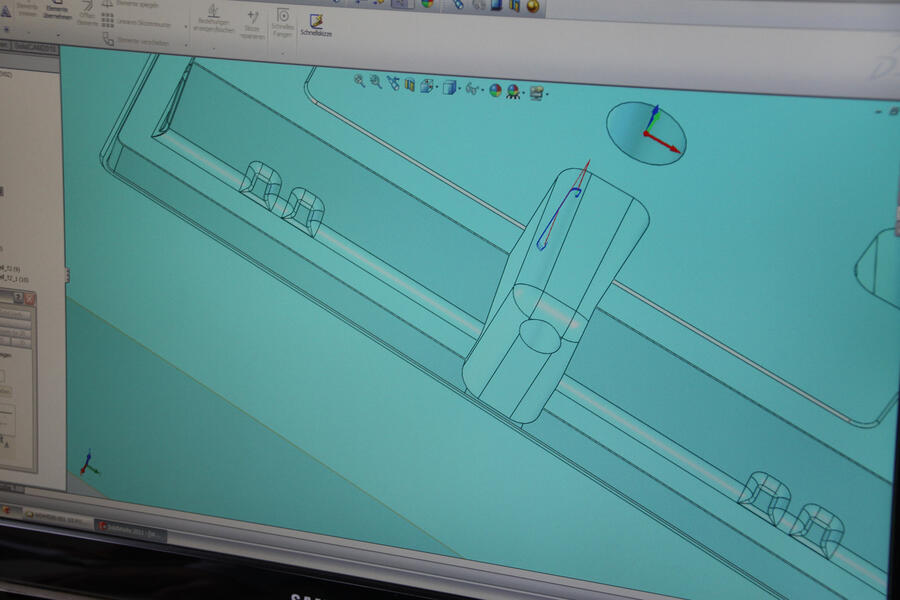Screen dimensions: 900x600
Task: Click Schnelles Fangen tool
Action: coord(282,23)
